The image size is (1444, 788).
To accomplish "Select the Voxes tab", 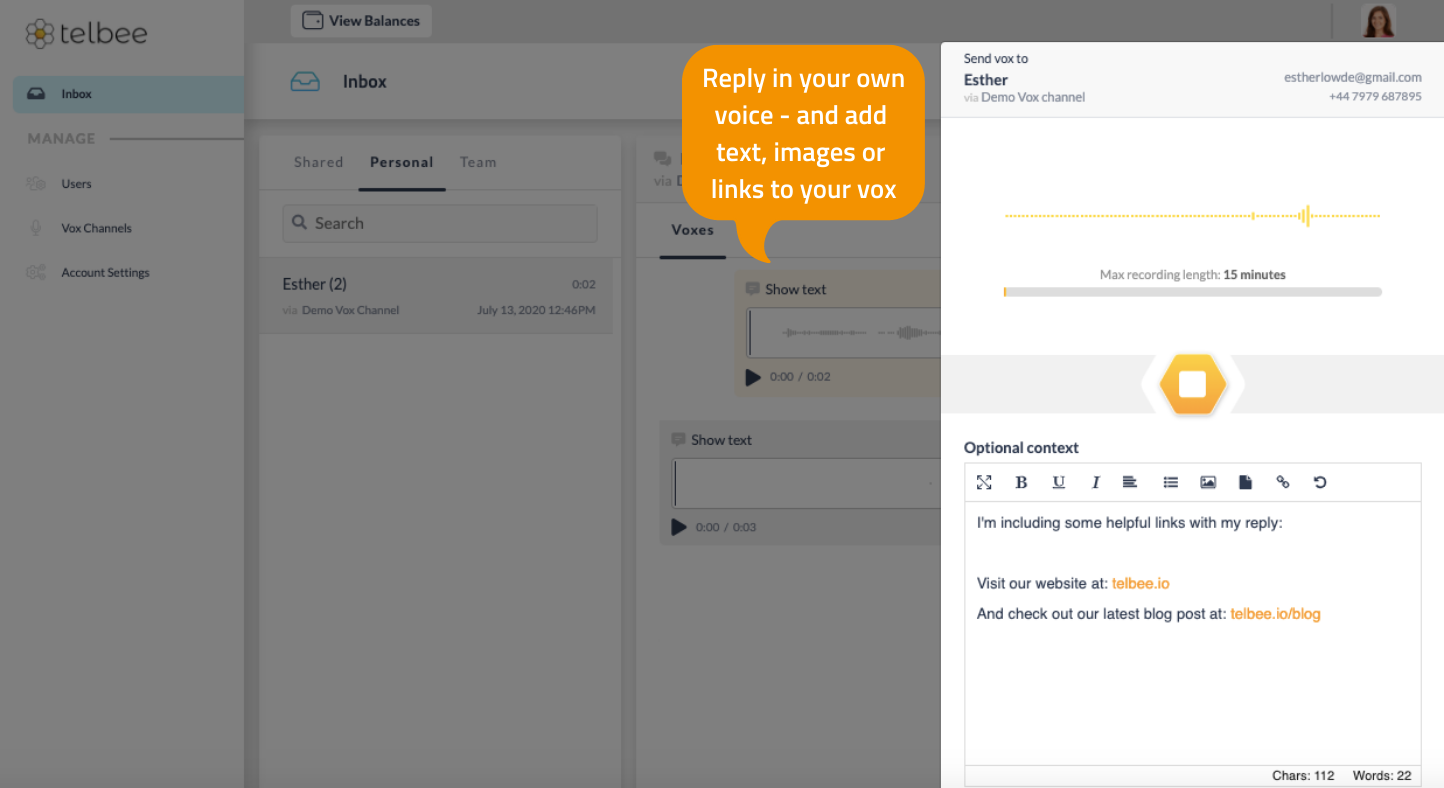I will click(692, 230).
